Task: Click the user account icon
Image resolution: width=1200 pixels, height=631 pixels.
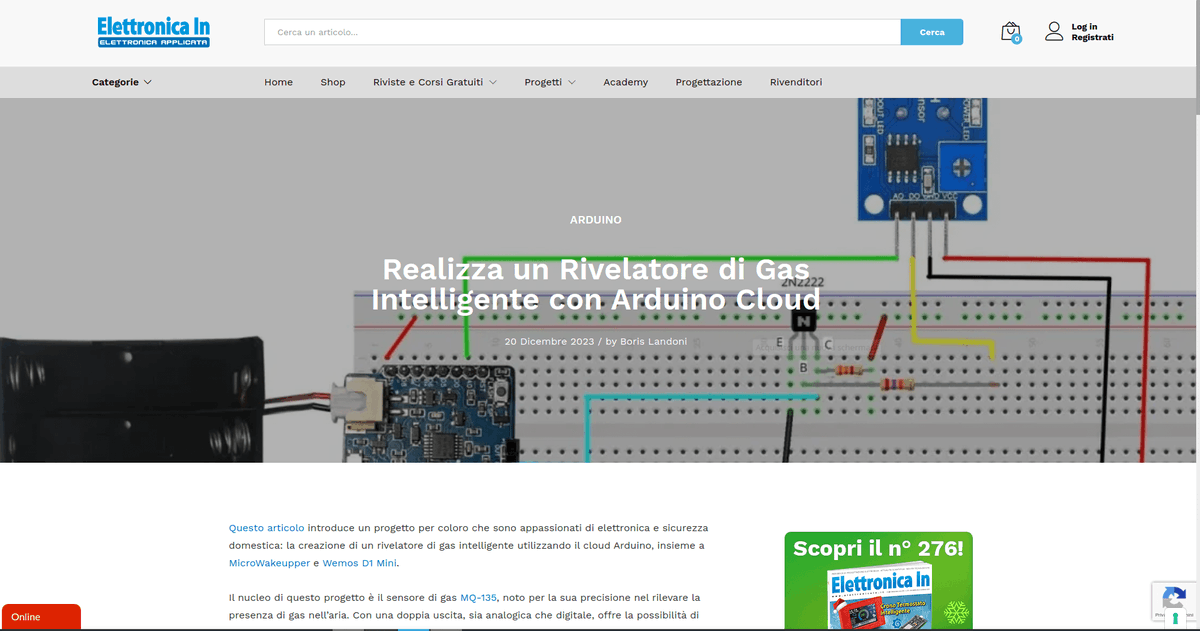Action: click(x=1054, y=31)
